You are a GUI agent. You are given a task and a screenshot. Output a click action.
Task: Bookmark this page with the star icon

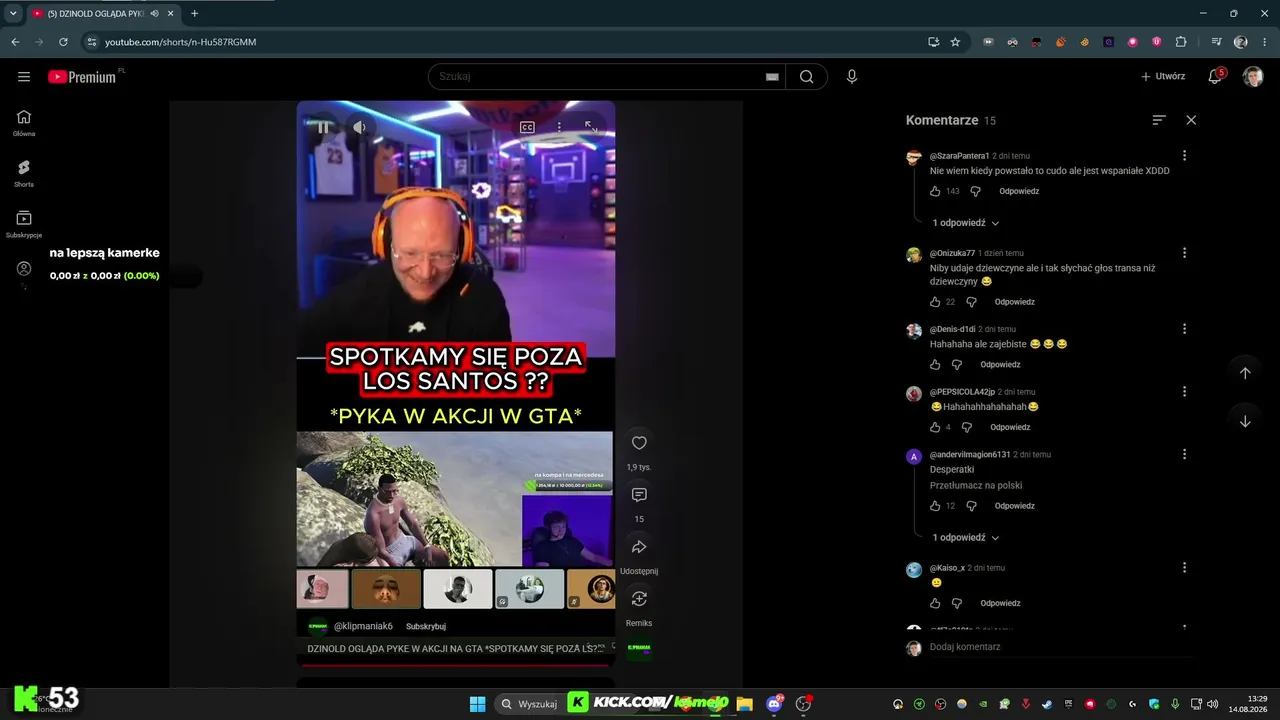point(955,42)
